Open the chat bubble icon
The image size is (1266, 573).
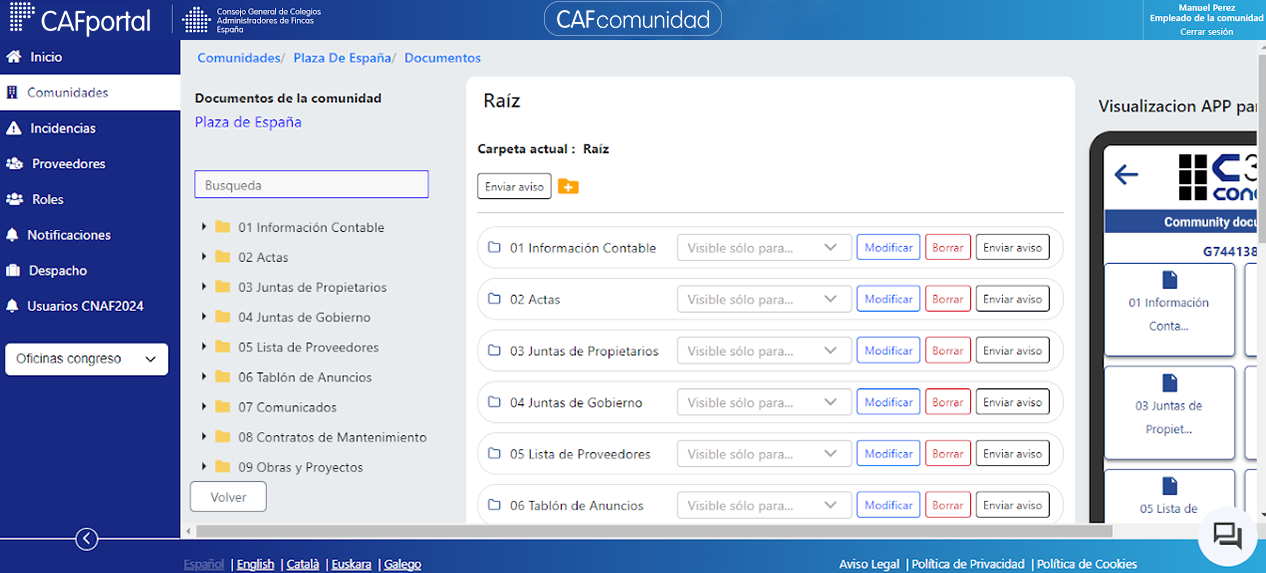click(1227, 536)
